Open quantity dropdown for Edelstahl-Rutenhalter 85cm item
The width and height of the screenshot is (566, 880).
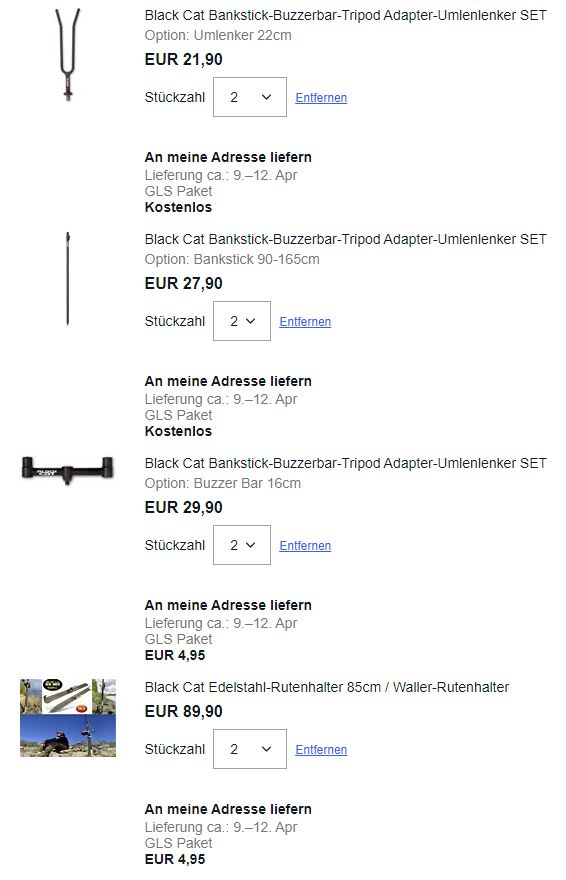click(250, 749)
